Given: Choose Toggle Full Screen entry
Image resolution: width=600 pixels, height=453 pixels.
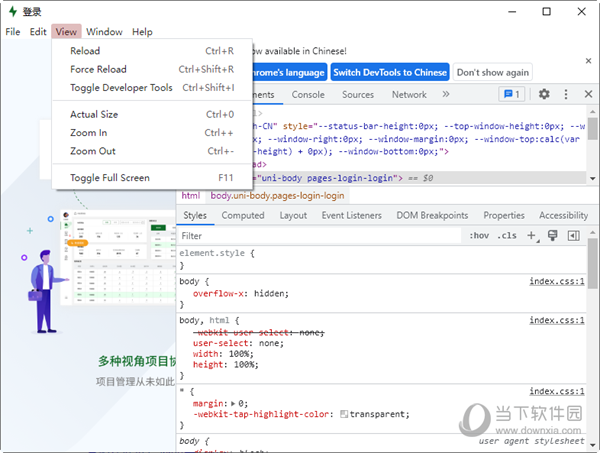Looking at the screenshot, I should pos(152,178).
